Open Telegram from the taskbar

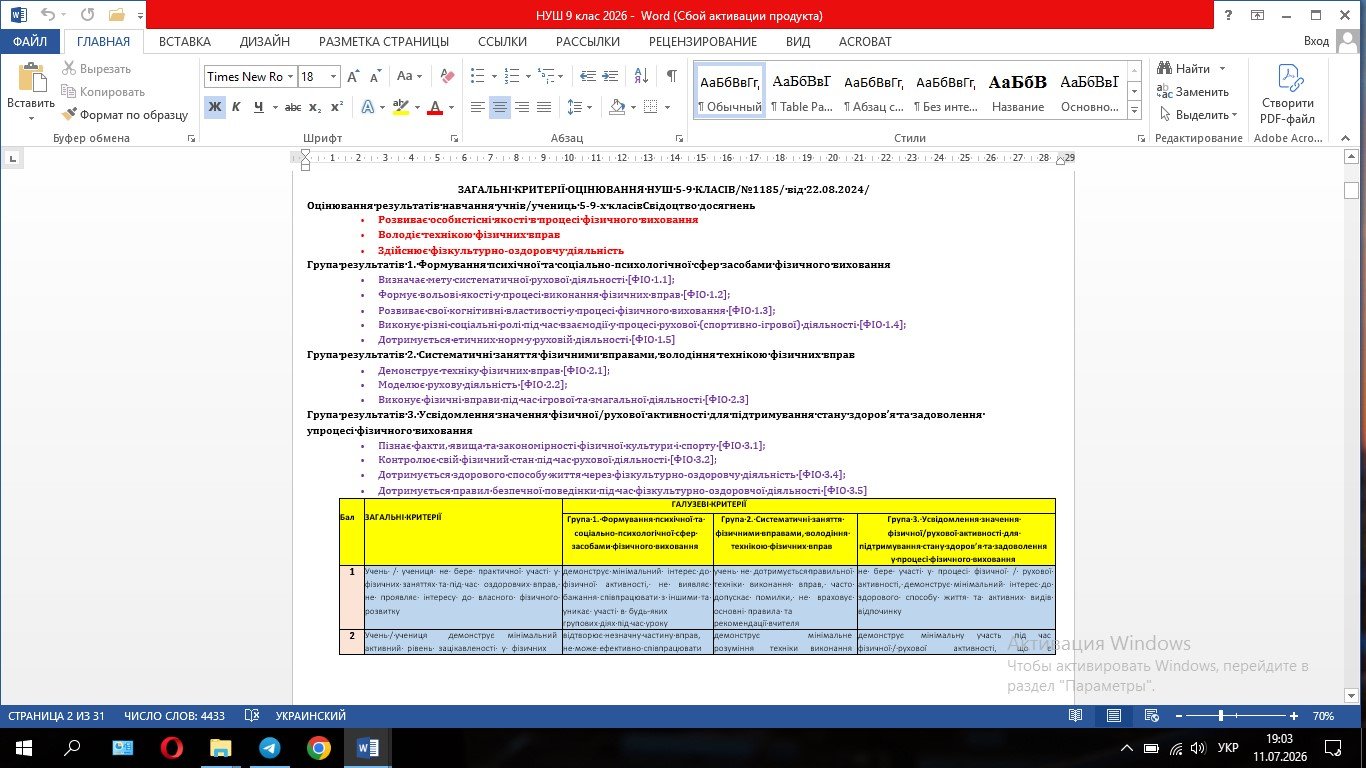pyautogui.click(x=269, y=747)
